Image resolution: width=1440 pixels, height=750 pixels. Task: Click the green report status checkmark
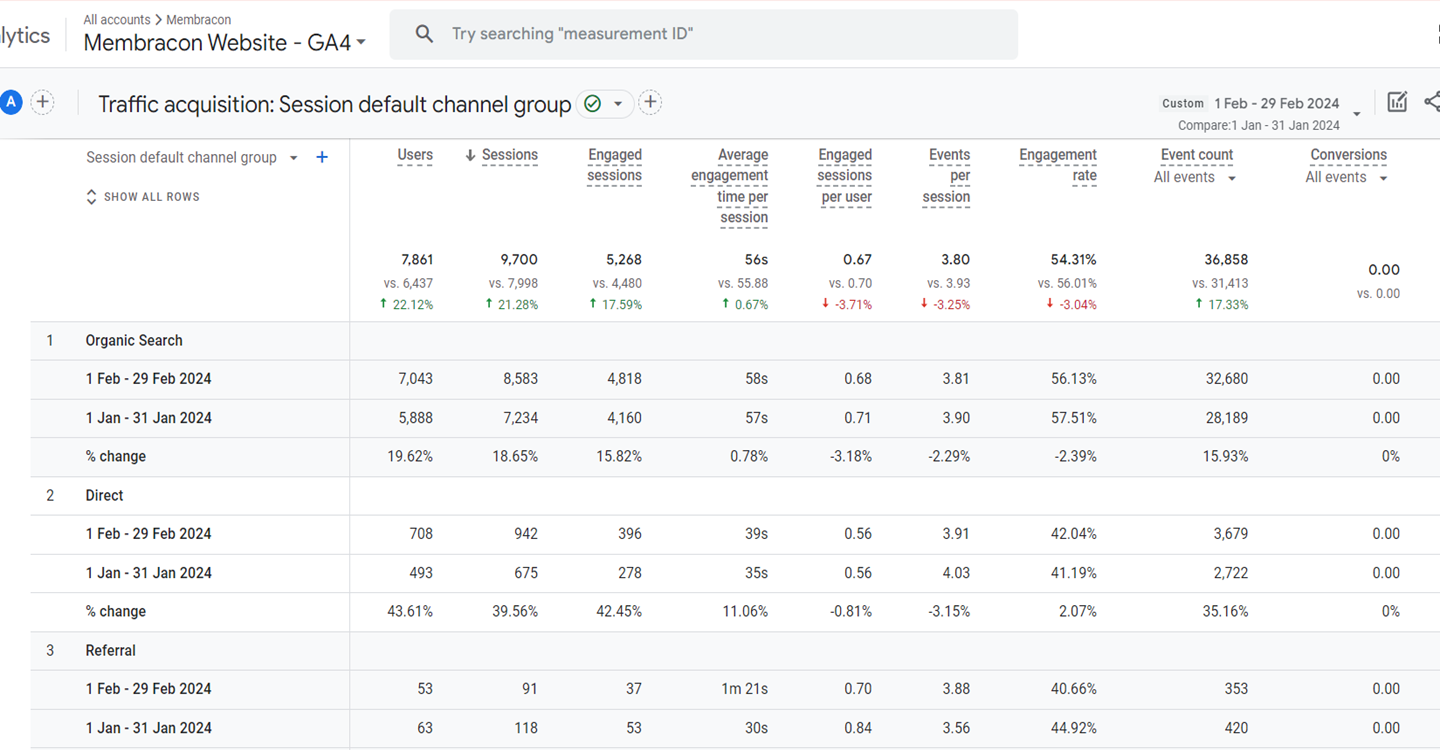592,104
